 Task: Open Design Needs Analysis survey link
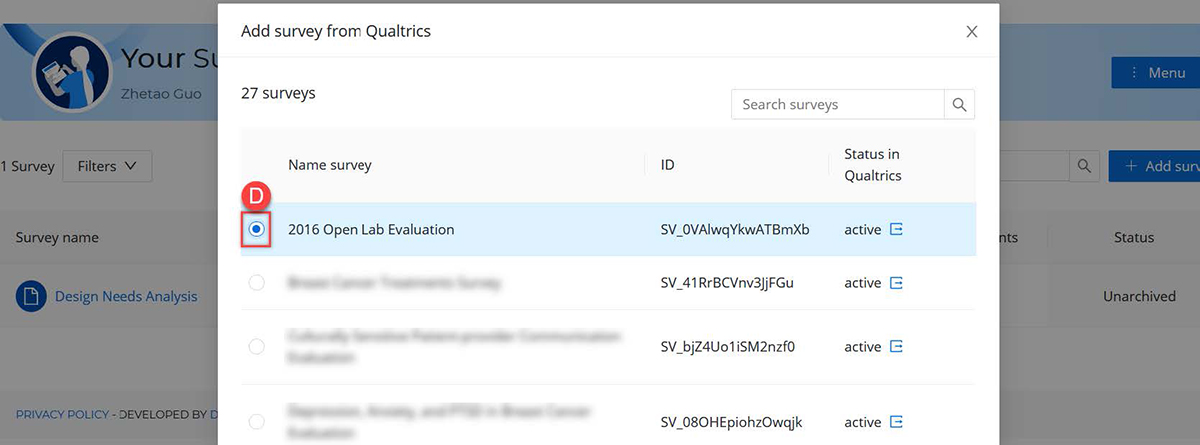(x=126, y=296)
